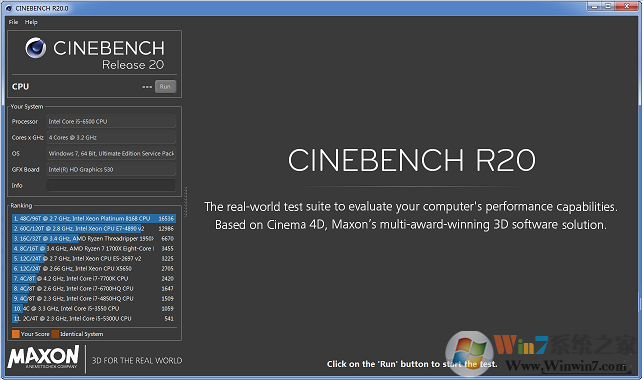This screenshot has height=380, width=643.
Task: Select ranking row Intel Xeon CPU E7-4890 v2
Action: pos(94,228)
